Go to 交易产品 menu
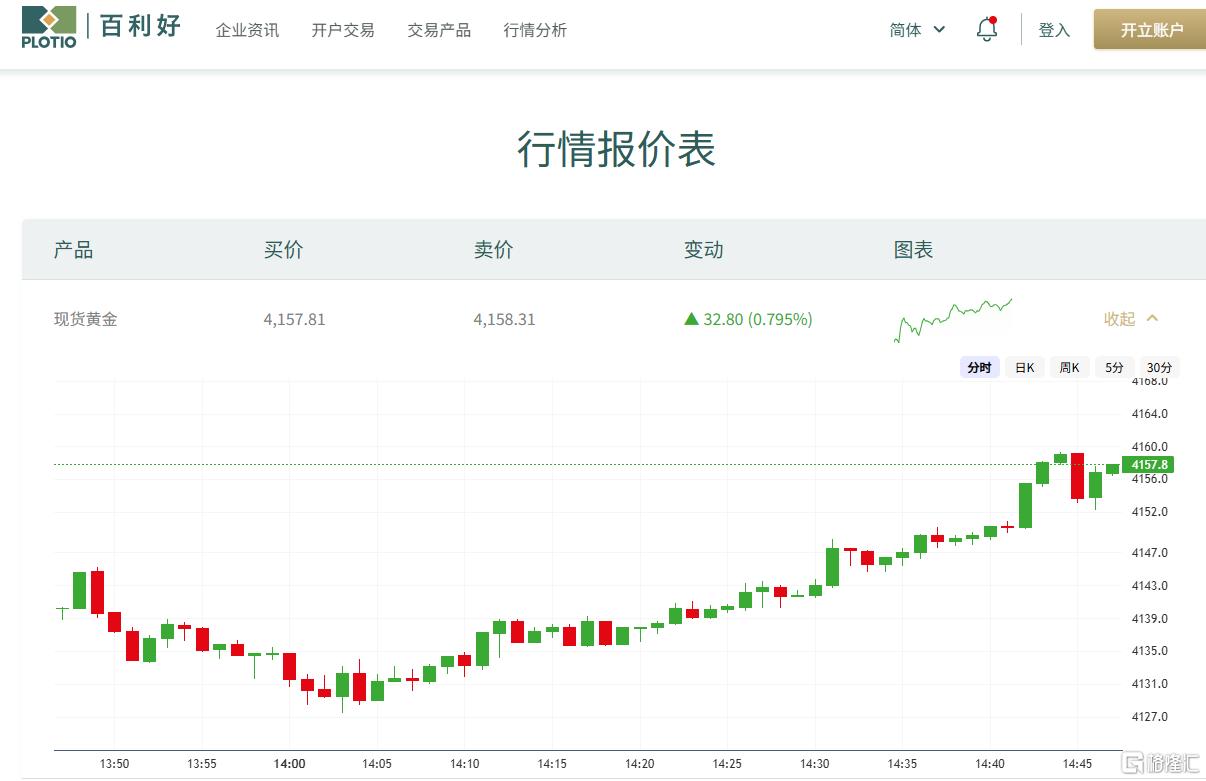 point(439,30)
